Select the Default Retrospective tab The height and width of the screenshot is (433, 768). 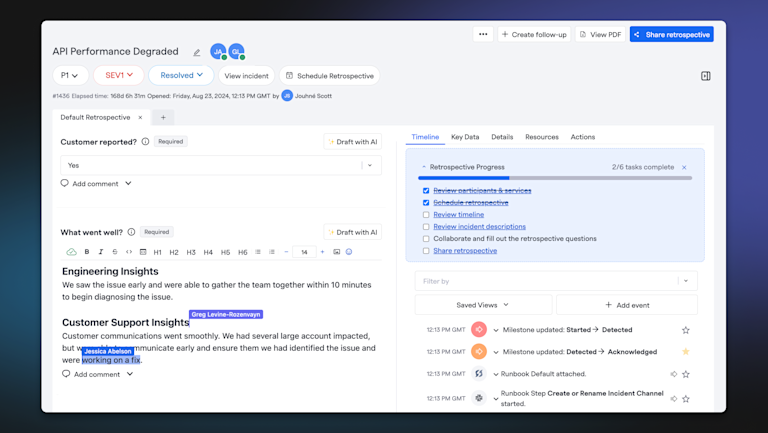pos(95,118)
